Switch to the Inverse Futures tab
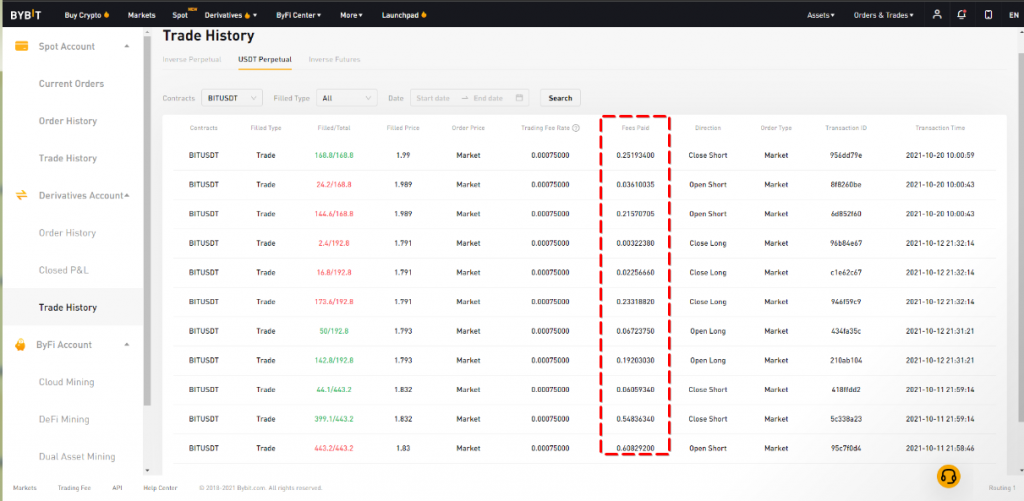Viewport: 1024px width, 501px height. click(x=334, y=60)
